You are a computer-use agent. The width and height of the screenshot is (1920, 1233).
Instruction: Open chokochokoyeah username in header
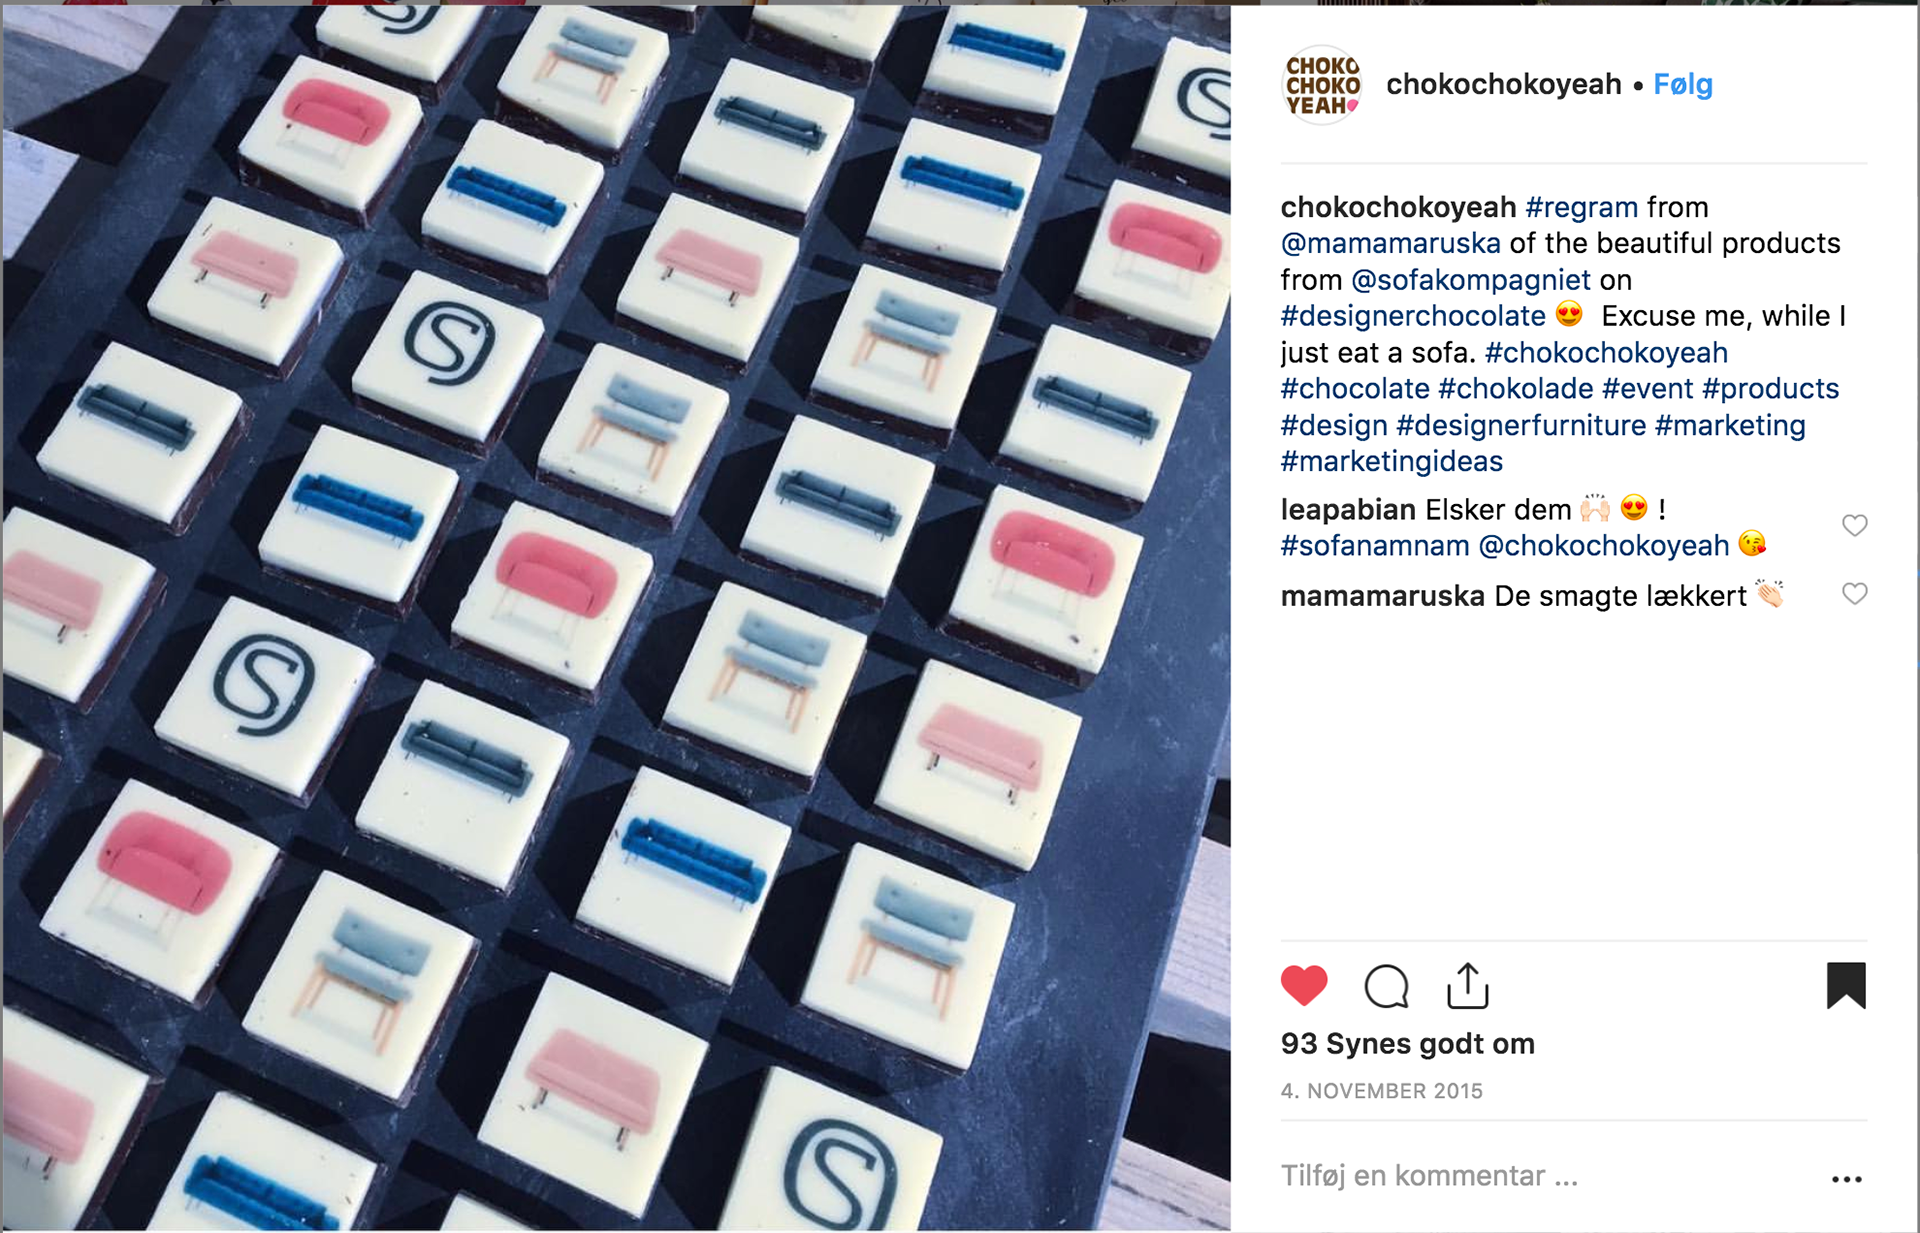click(x=1503, y=85)
